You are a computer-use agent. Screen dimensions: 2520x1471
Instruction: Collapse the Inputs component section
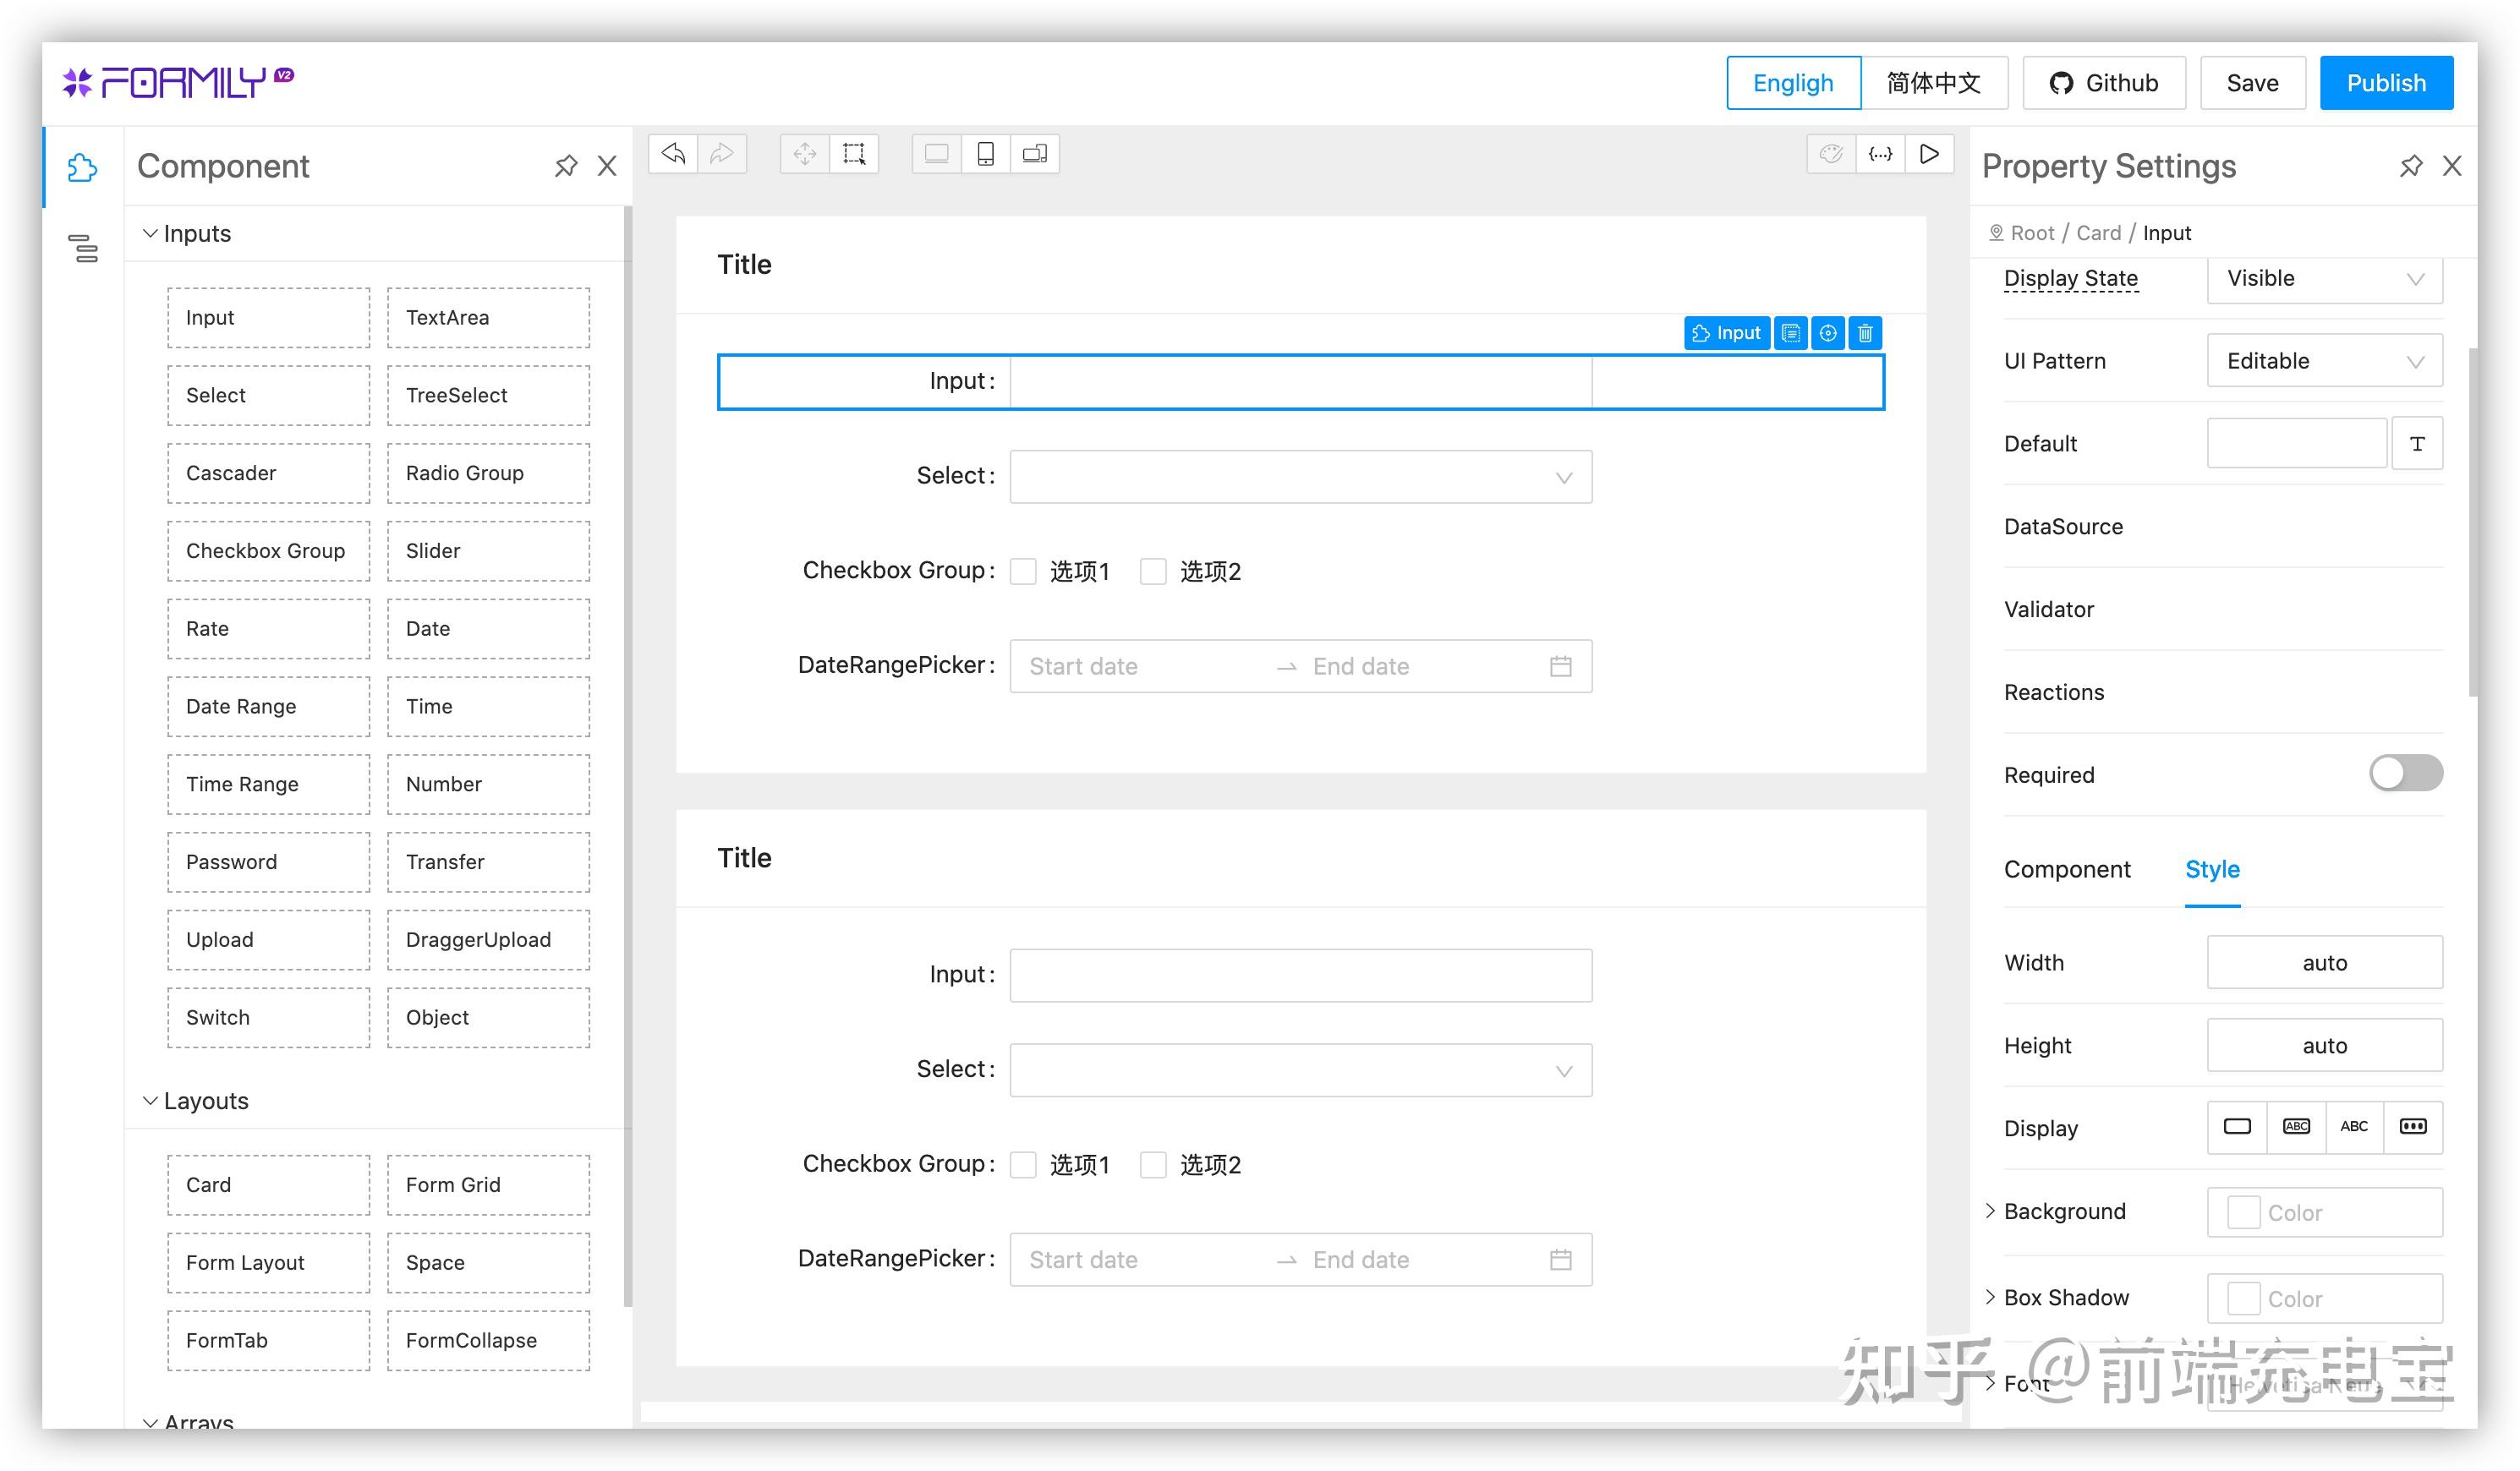point(150,233)
